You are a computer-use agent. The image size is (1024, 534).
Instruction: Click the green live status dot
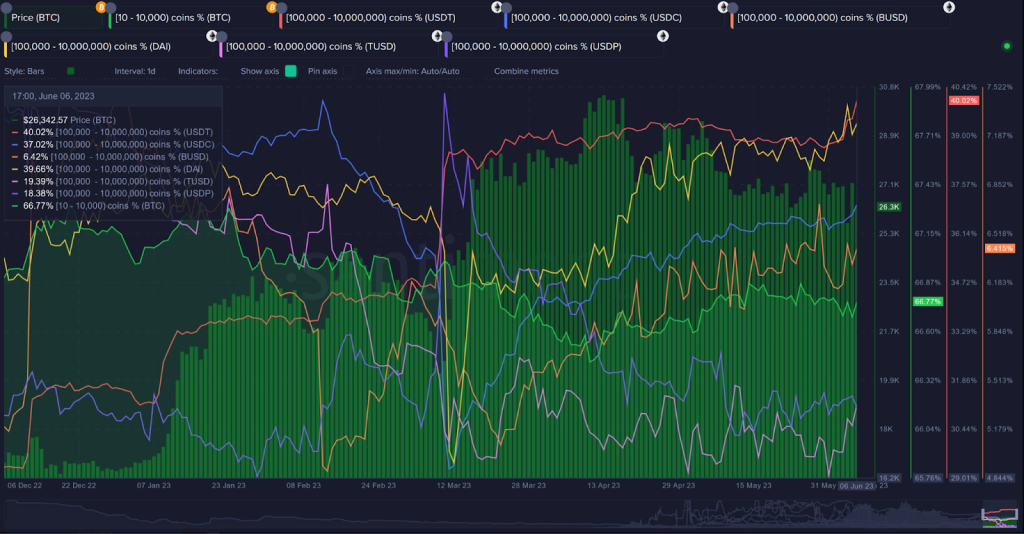[x=1006, y=46]
